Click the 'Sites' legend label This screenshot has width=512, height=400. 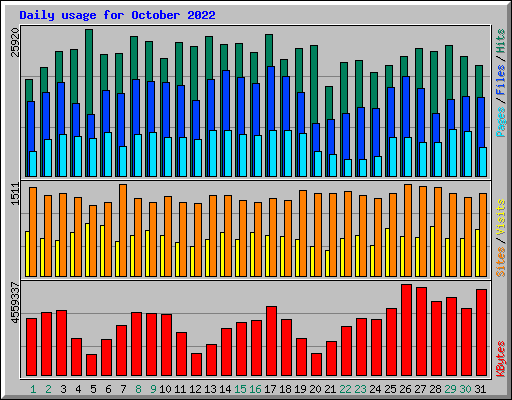click(x=501, y=262)
